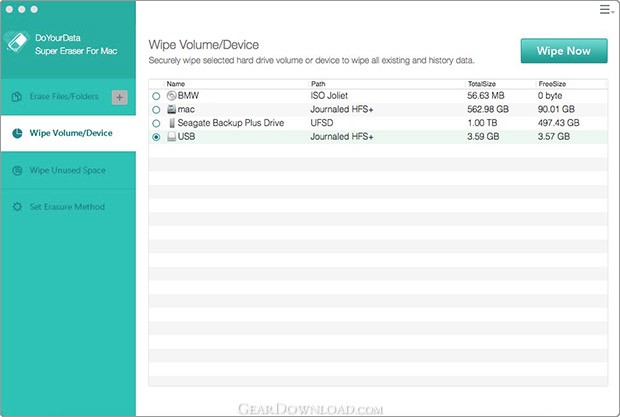
Task: Select the Seagate Backup Plus Drive radio button
Action: pos(156,123)
